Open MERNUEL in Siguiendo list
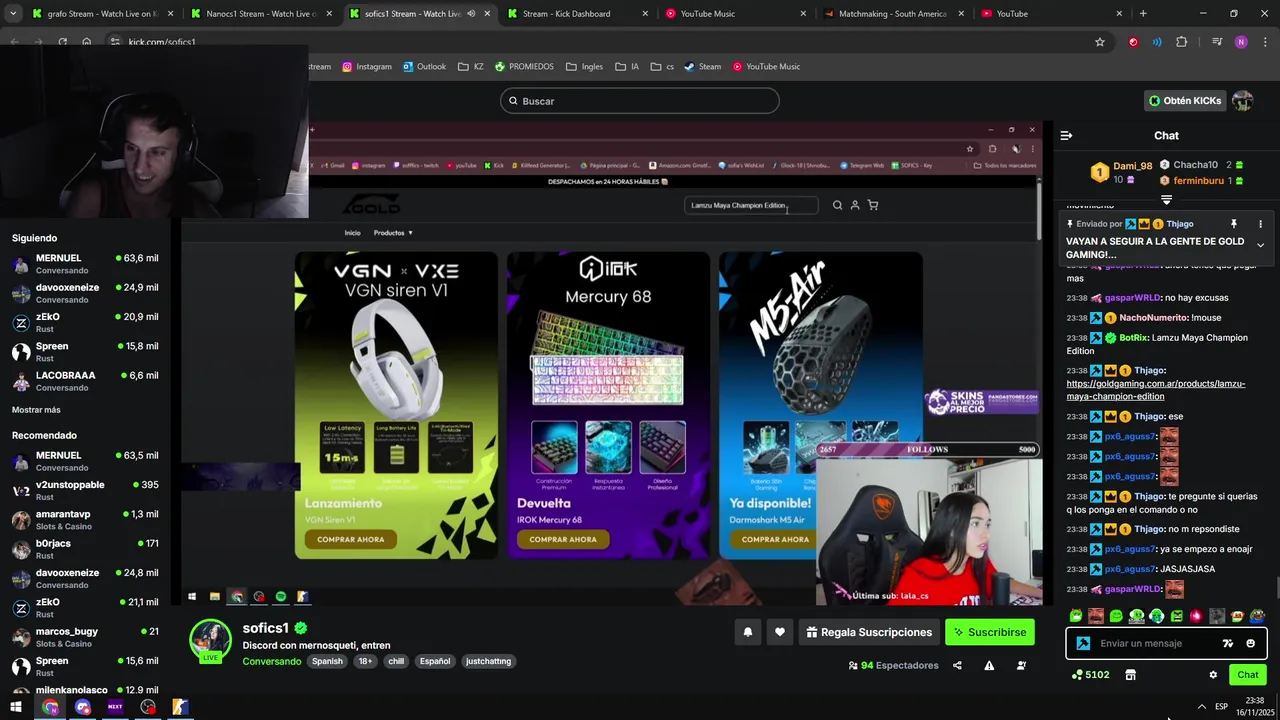The image size is (1280, 720). point(85,264)
